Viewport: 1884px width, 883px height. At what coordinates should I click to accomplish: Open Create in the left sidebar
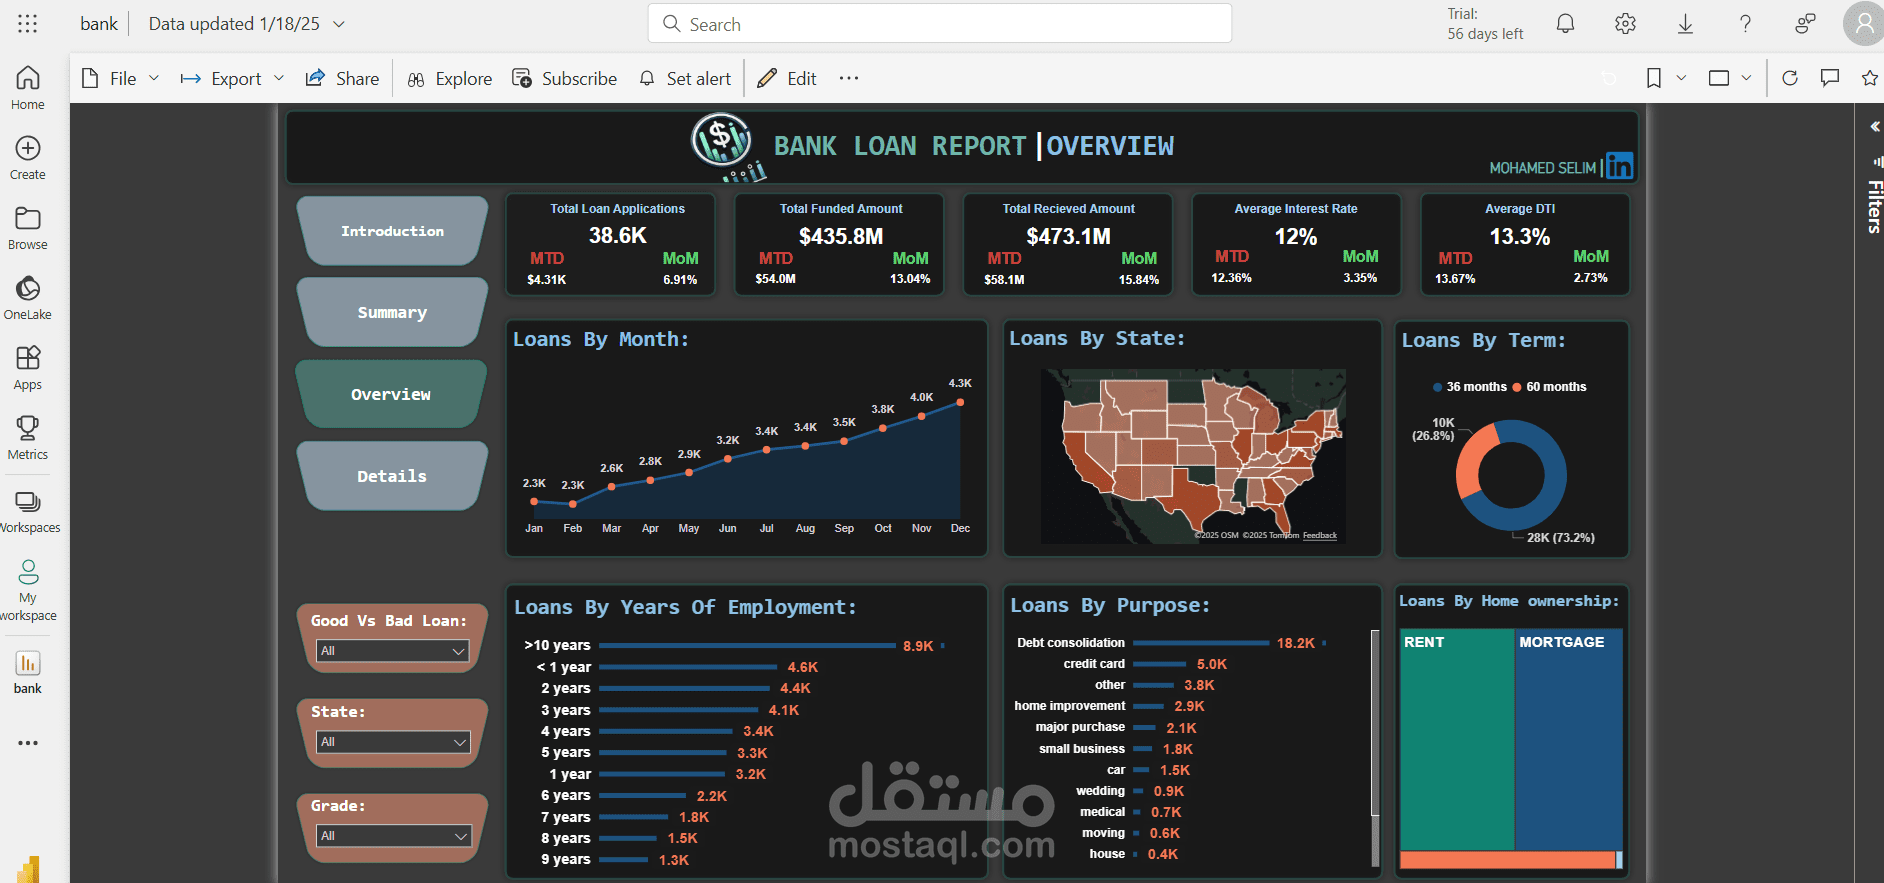tap(28, 158)
